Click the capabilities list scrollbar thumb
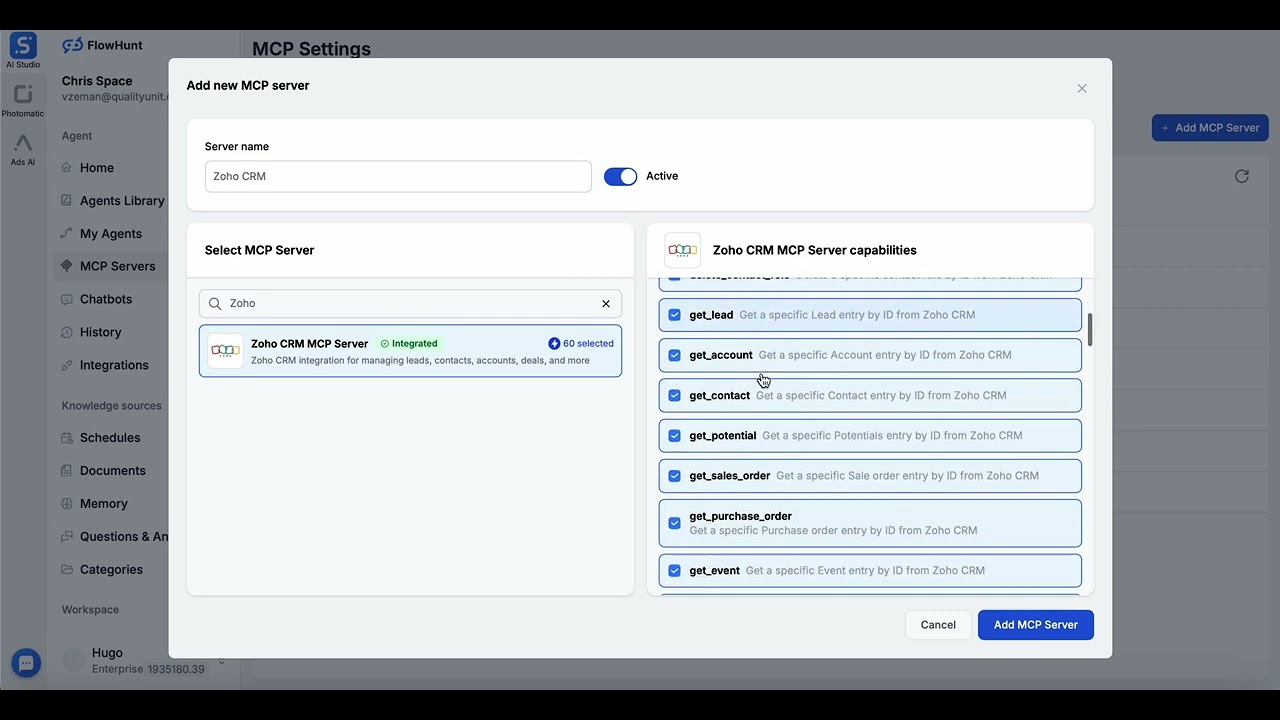Screen dimensions: 1280x720 (1089, 329)
